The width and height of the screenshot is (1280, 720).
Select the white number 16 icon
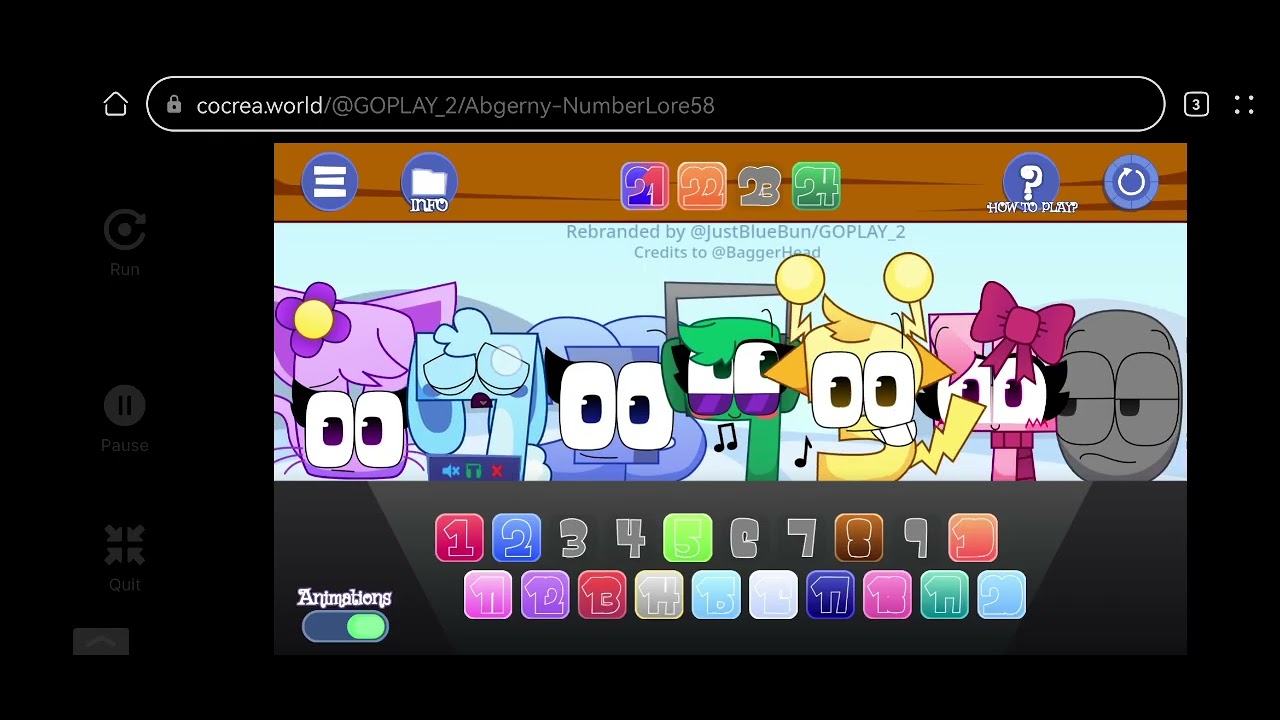tap(773, 595)
